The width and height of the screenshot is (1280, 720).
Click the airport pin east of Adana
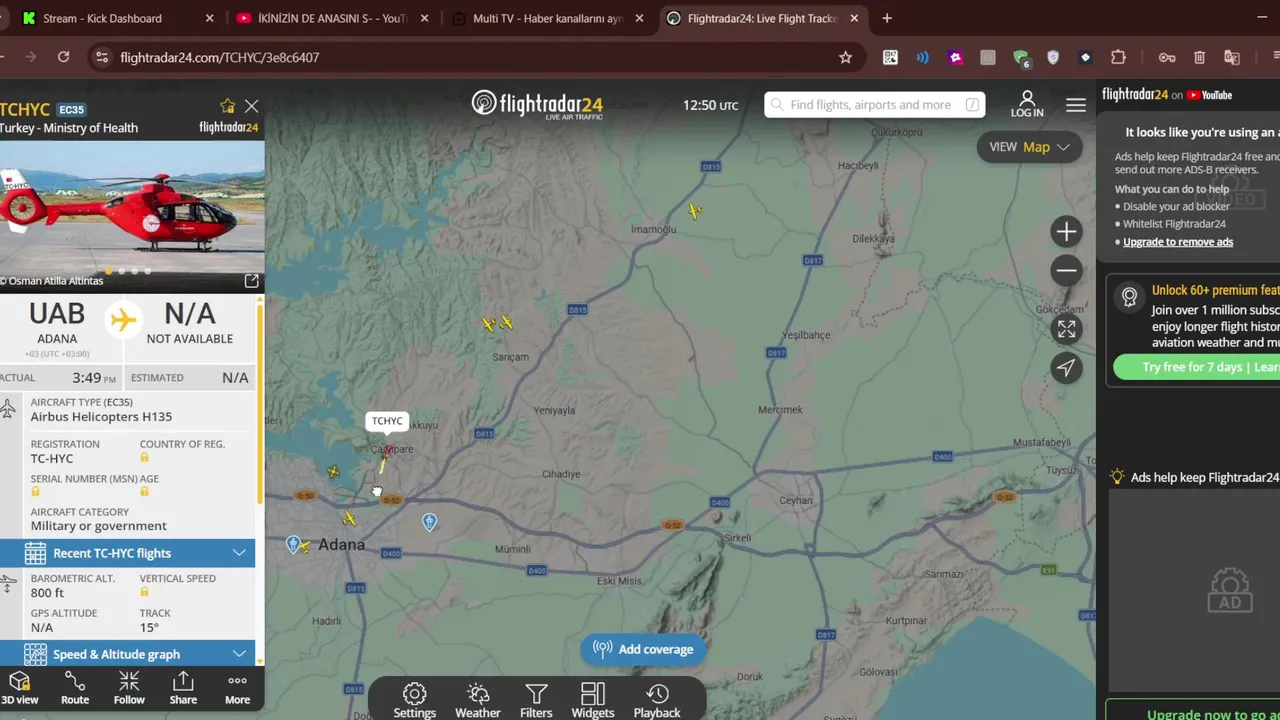pyautogui.click(x=429, y=522)
